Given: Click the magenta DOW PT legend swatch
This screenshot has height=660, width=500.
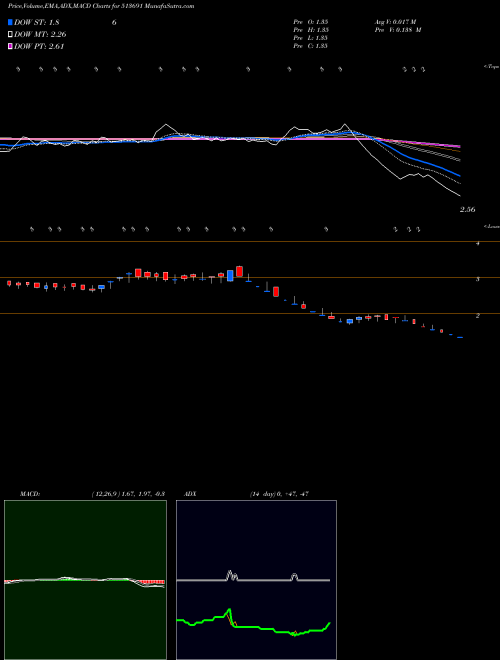Looking at the screenshot, I should pyautogui.click(x=11, y=47).
